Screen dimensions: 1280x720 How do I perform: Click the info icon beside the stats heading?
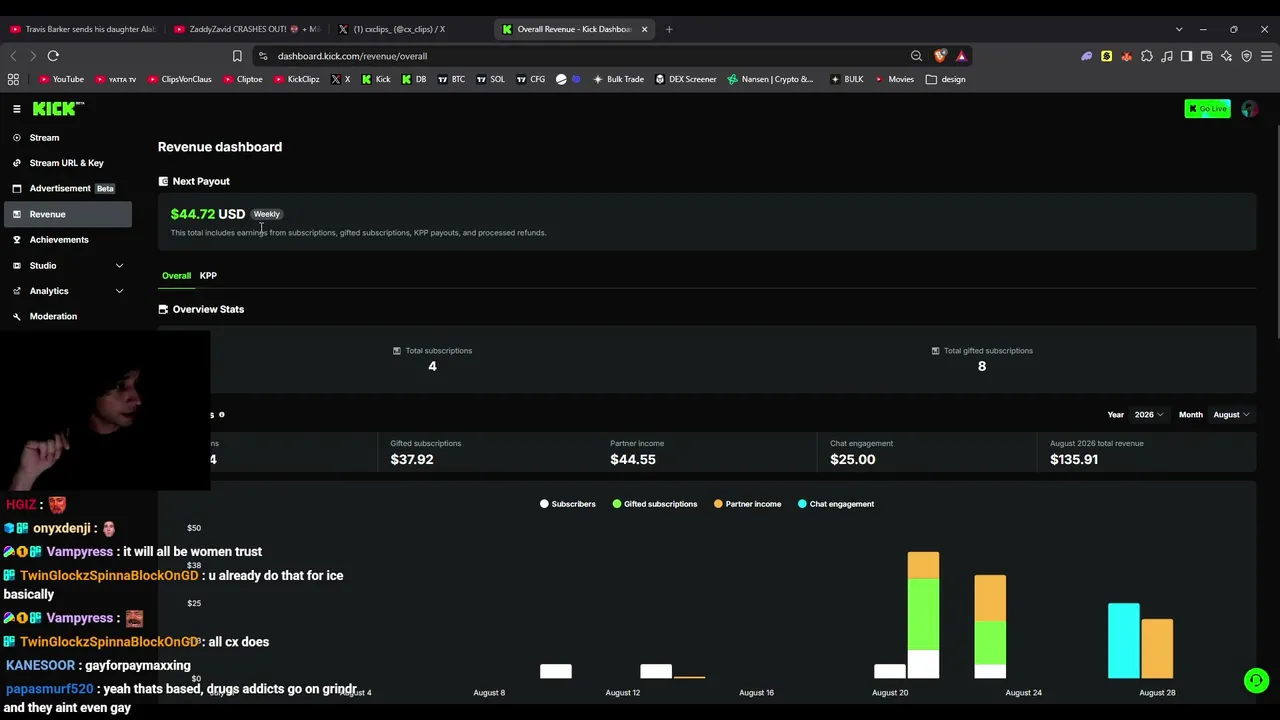[x=222, y=414]
